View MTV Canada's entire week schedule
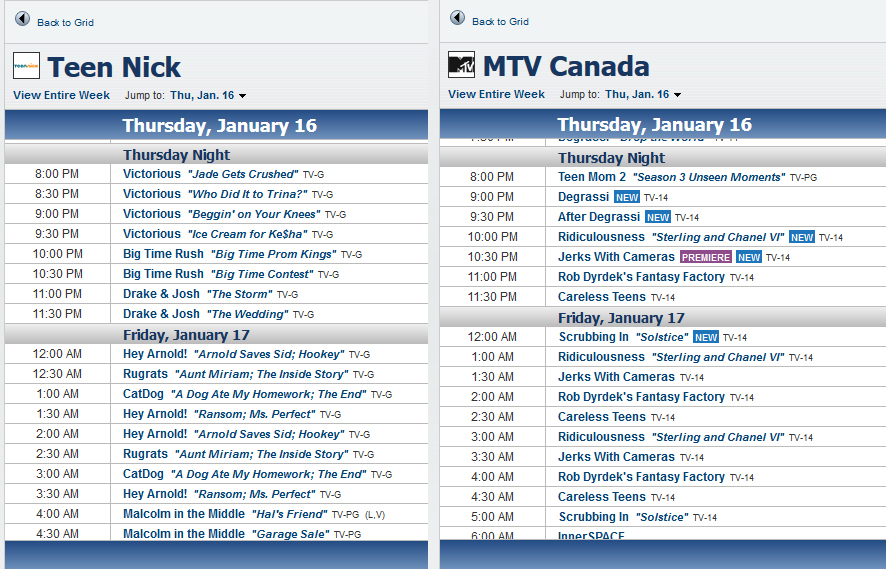886x569 pixels. pos(496,94)
